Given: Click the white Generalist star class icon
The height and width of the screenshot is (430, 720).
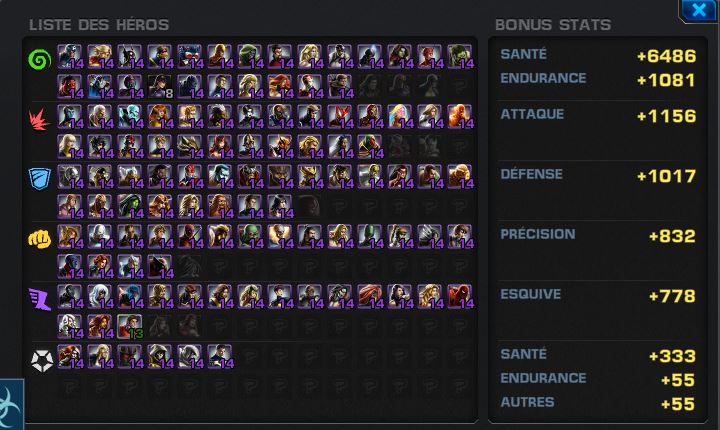Looking at the screenshot, I should (x=42, y=360).
